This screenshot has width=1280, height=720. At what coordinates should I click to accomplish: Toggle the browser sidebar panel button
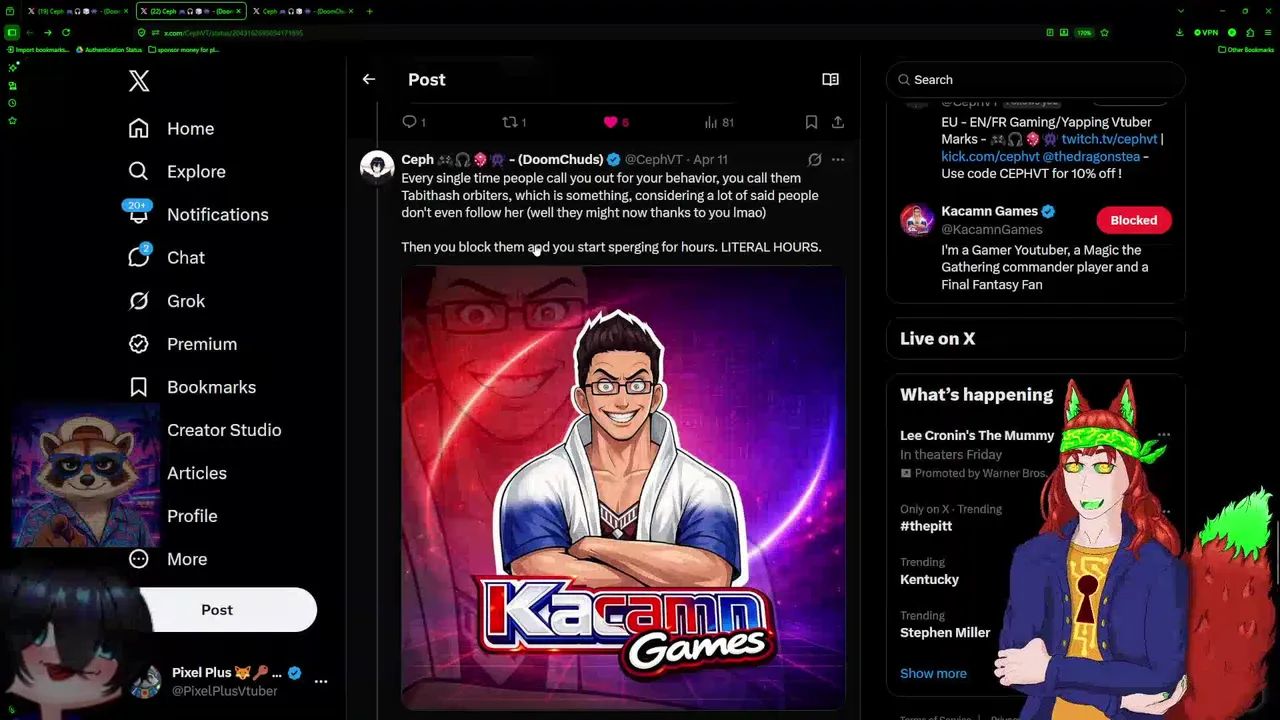point(12,32)
